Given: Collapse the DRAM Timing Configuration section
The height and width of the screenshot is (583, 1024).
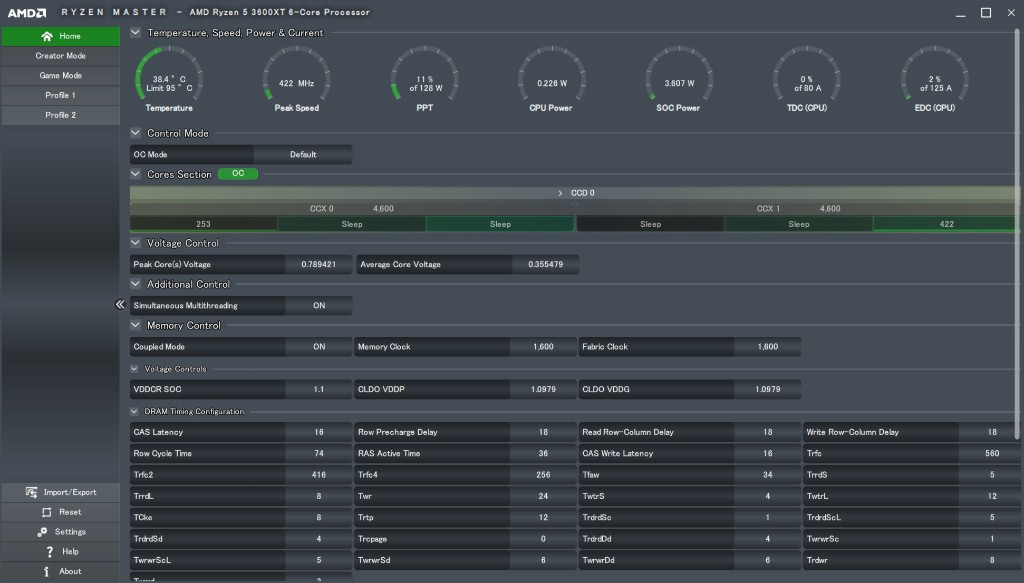Looking at the screenshot, I should click(x=136, y=412).
